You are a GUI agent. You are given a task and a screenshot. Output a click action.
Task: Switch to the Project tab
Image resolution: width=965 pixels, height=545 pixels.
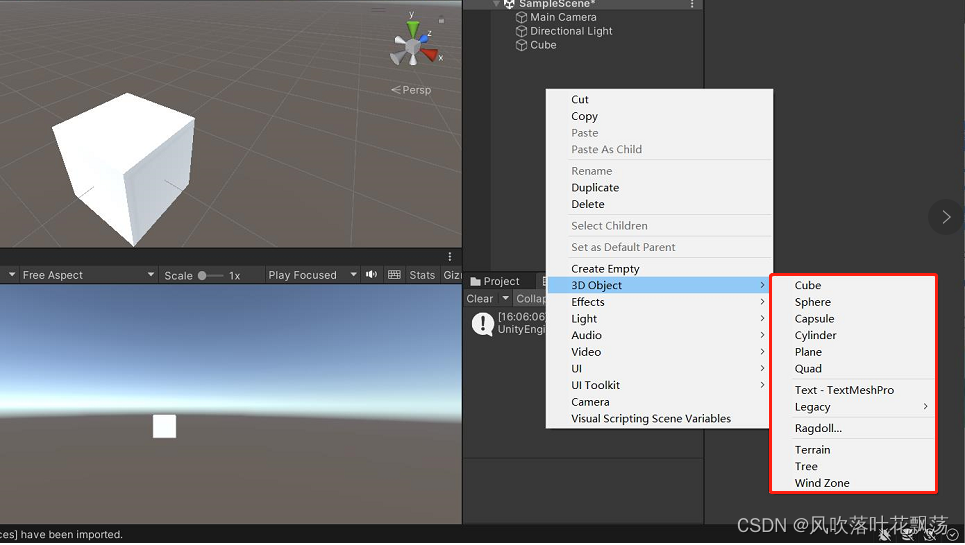[x=495, y=281]
